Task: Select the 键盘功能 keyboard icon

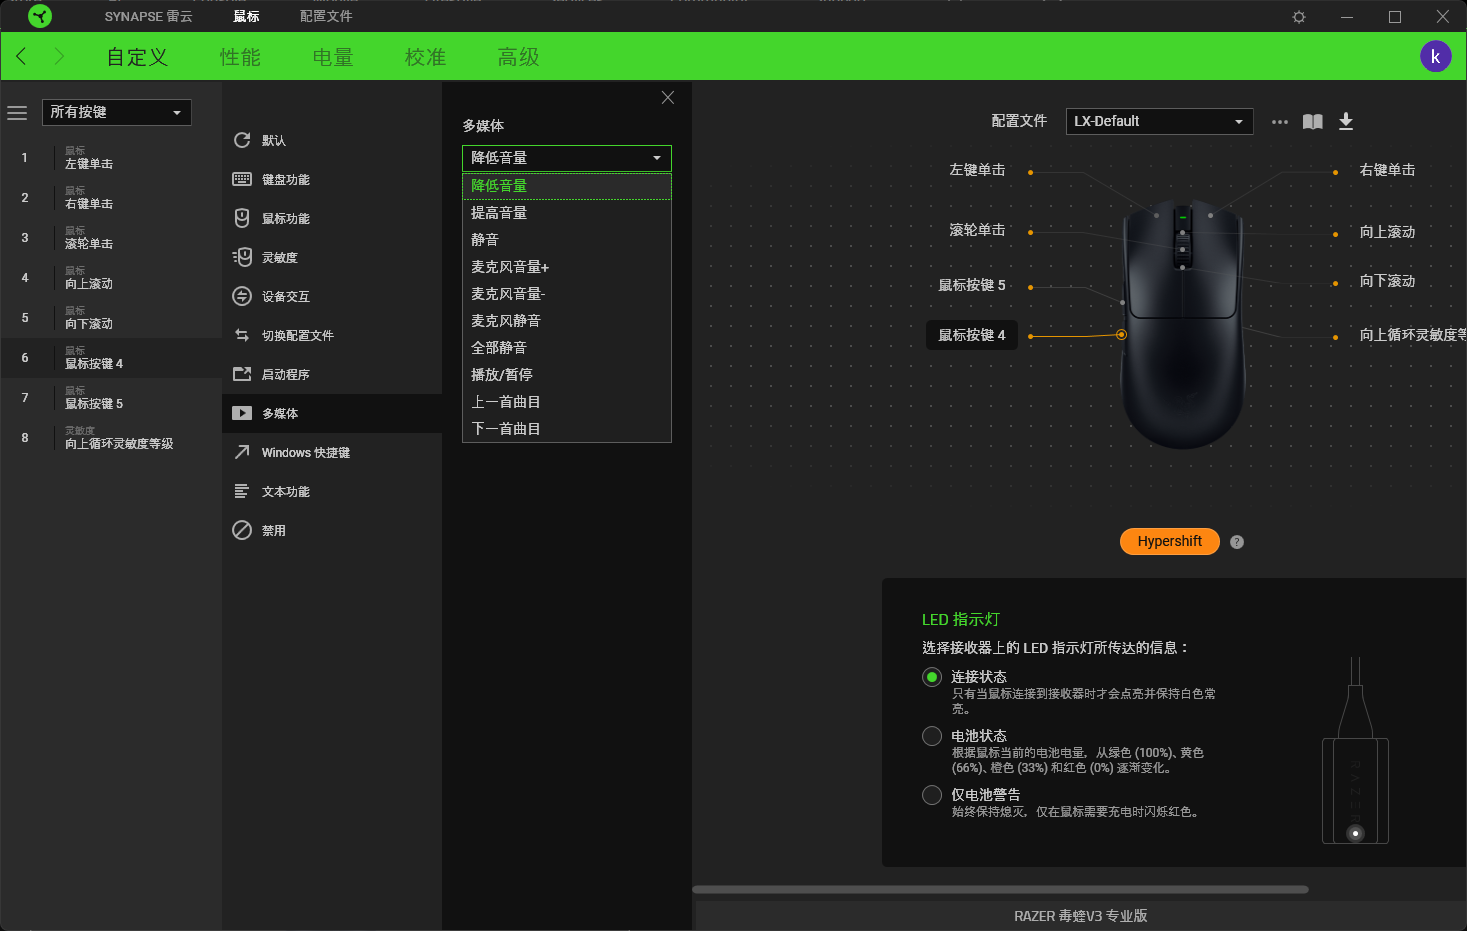Action: [x=242, y=179]
